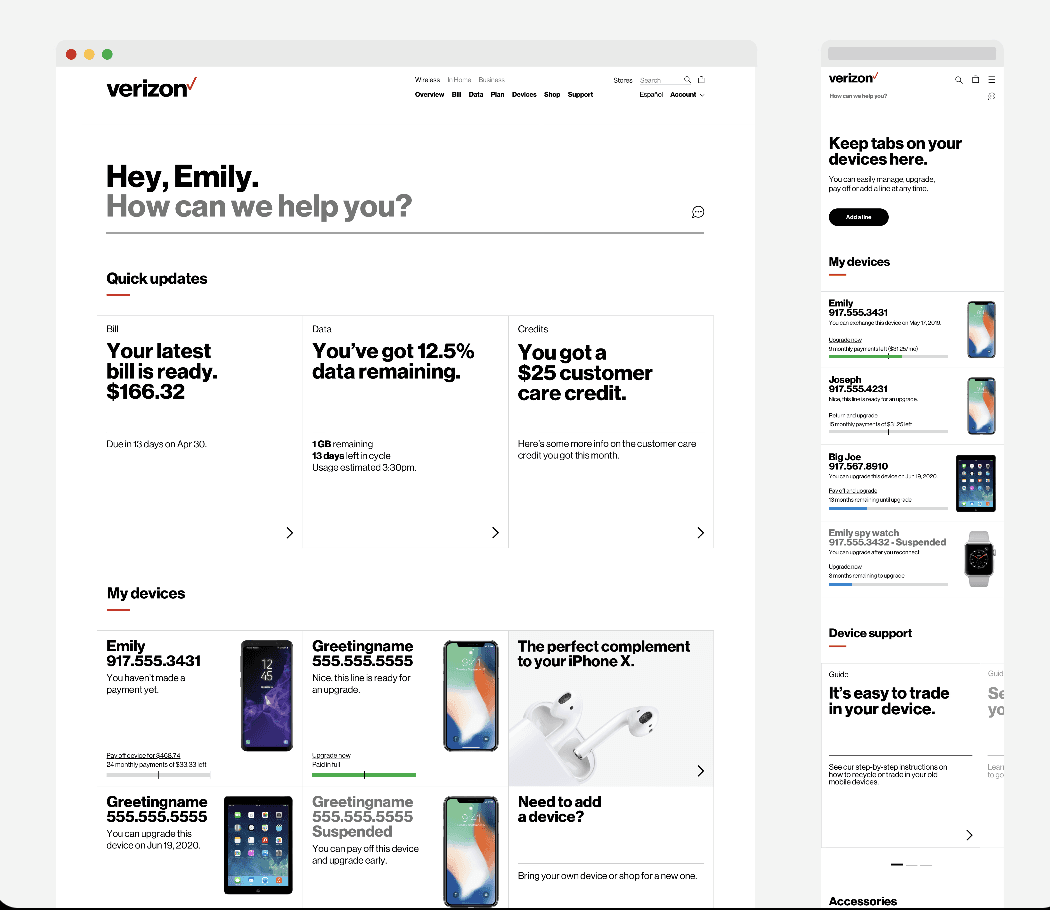Viewport: 1050px width, 910px height.
Task: Click the search magnifier icon in desktop header
Action: (687, 80)
